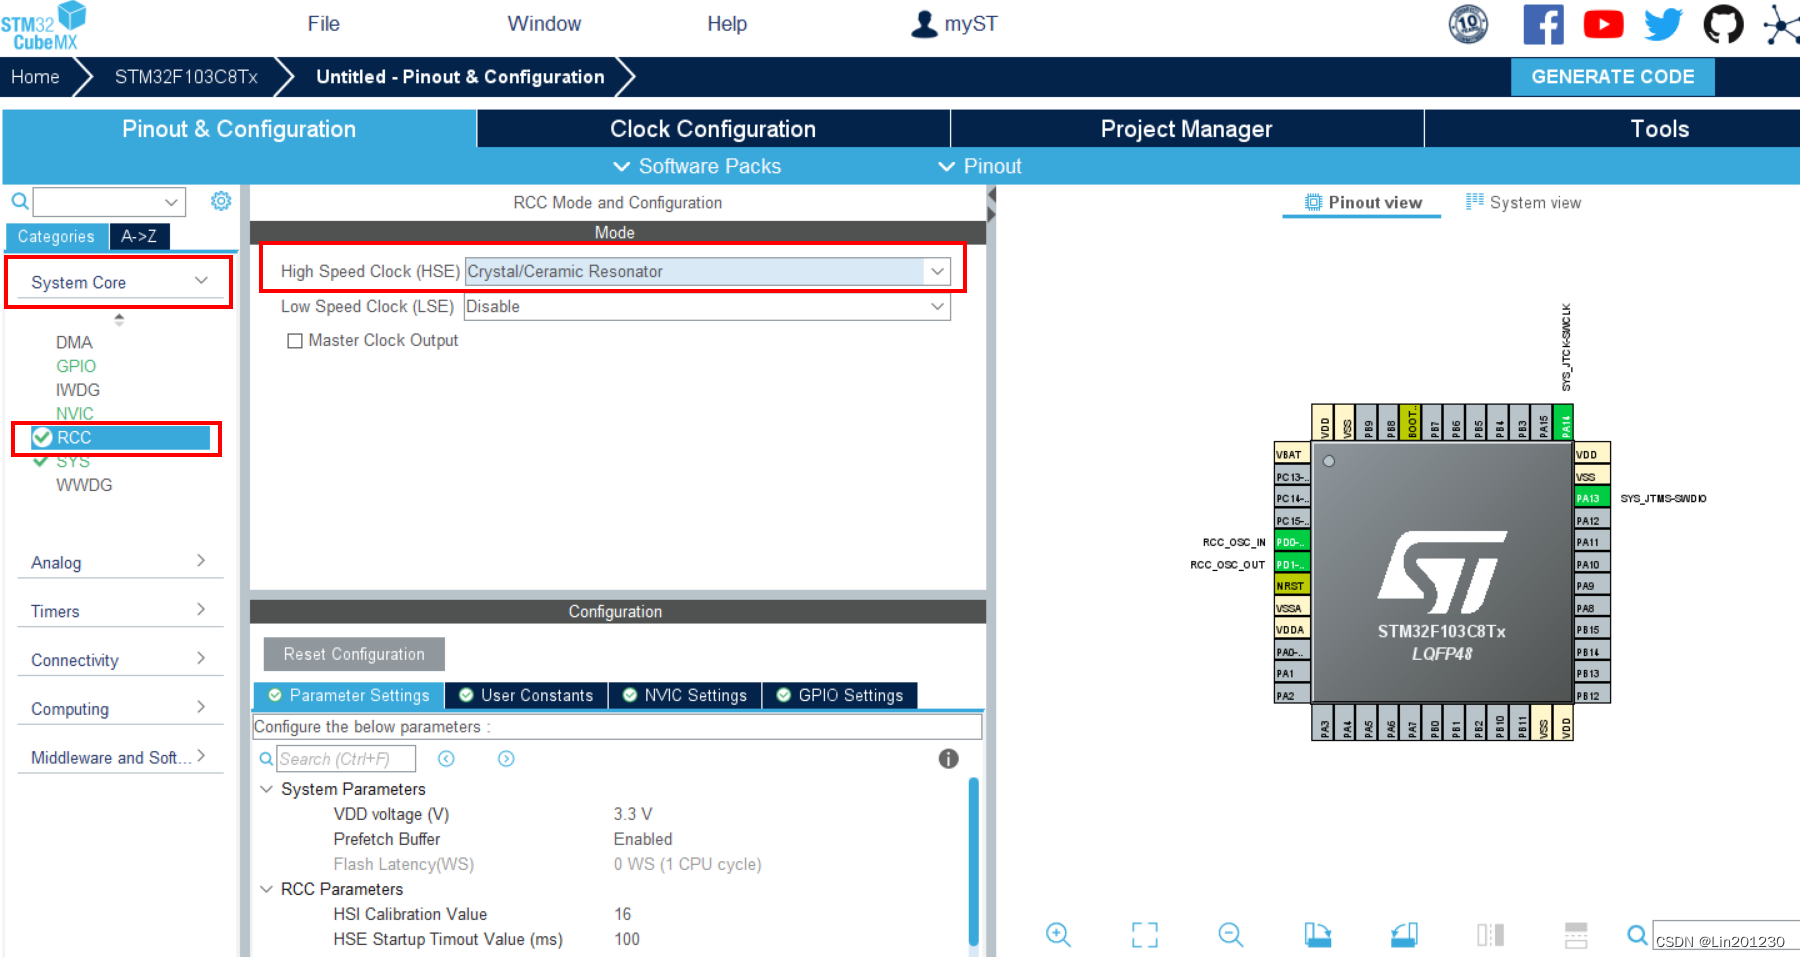
Task: Open peripheral search combo box
Action: click(110, 201)
